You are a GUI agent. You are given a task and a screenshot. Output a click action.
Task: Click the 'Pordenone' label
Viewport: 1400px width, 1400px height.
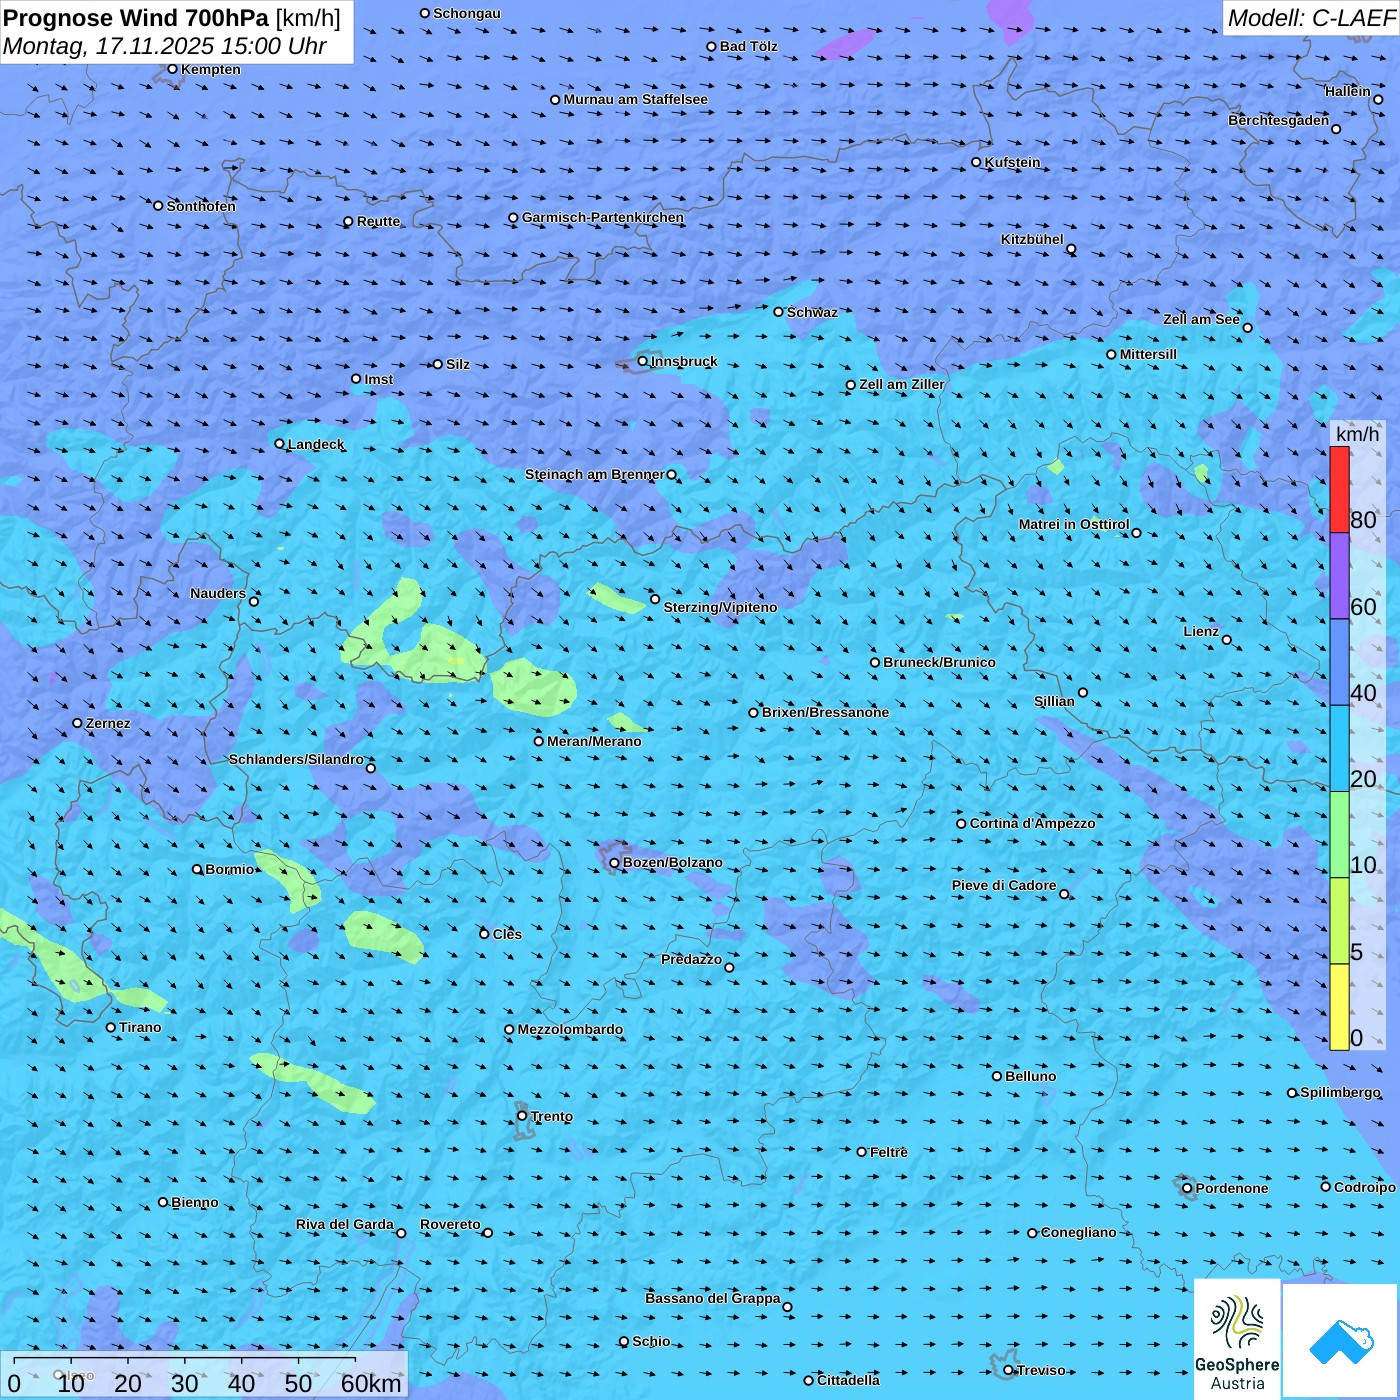click(1232, 1188)
